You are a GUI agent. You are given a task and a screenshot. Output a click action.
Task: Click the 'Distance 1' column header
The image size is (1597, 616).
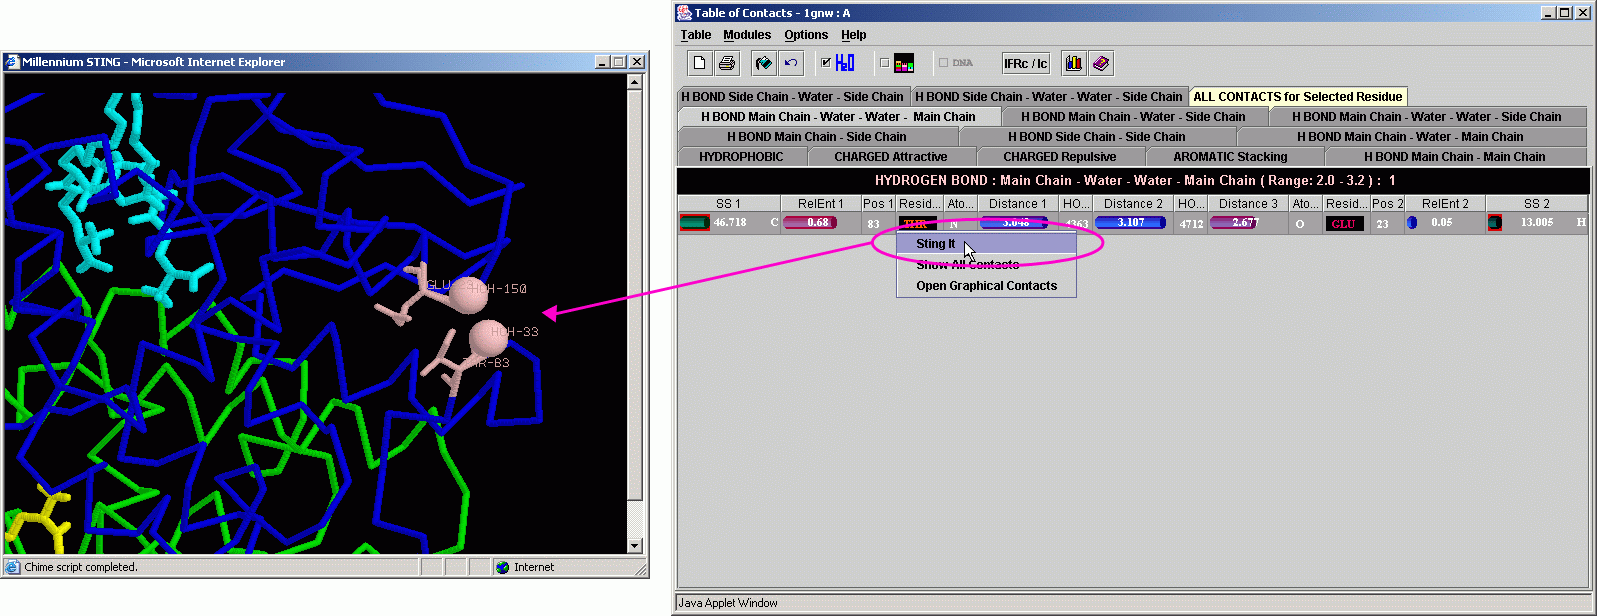(1017, 204)
